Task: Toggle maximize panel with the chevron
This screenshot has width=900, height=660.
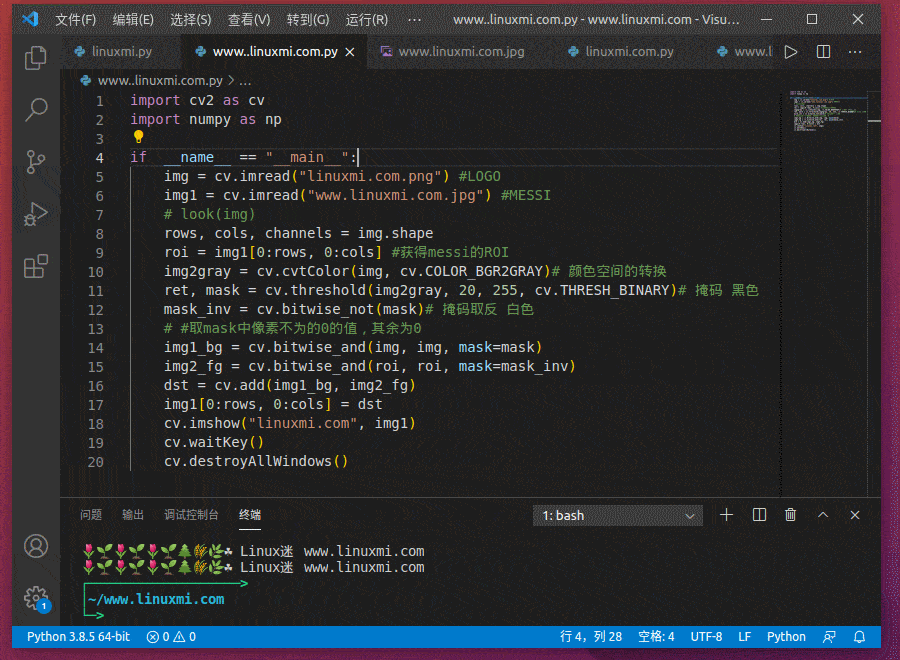Action: click(823, 514)
